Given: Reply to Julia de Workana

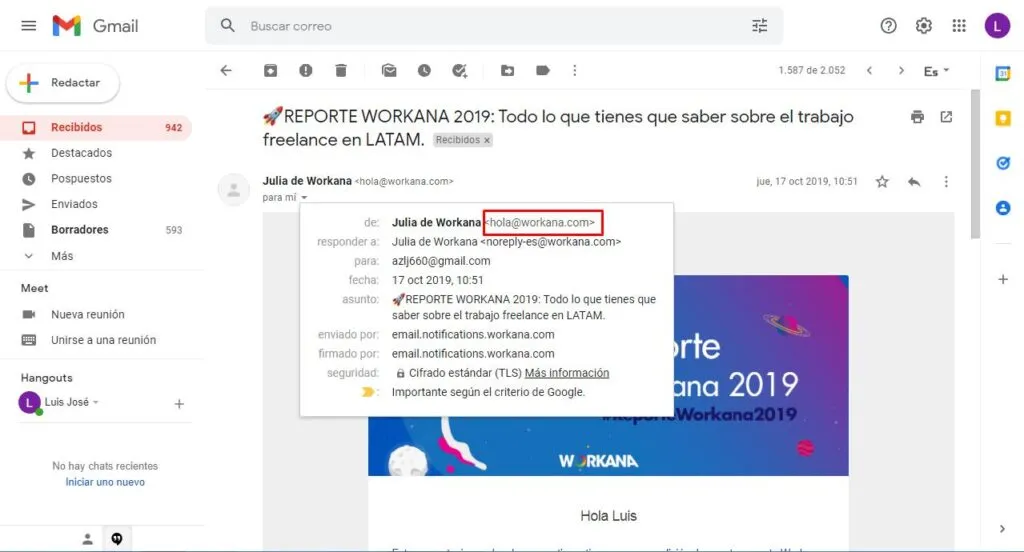Looking at the screenshot, I should tap(914, 182).
